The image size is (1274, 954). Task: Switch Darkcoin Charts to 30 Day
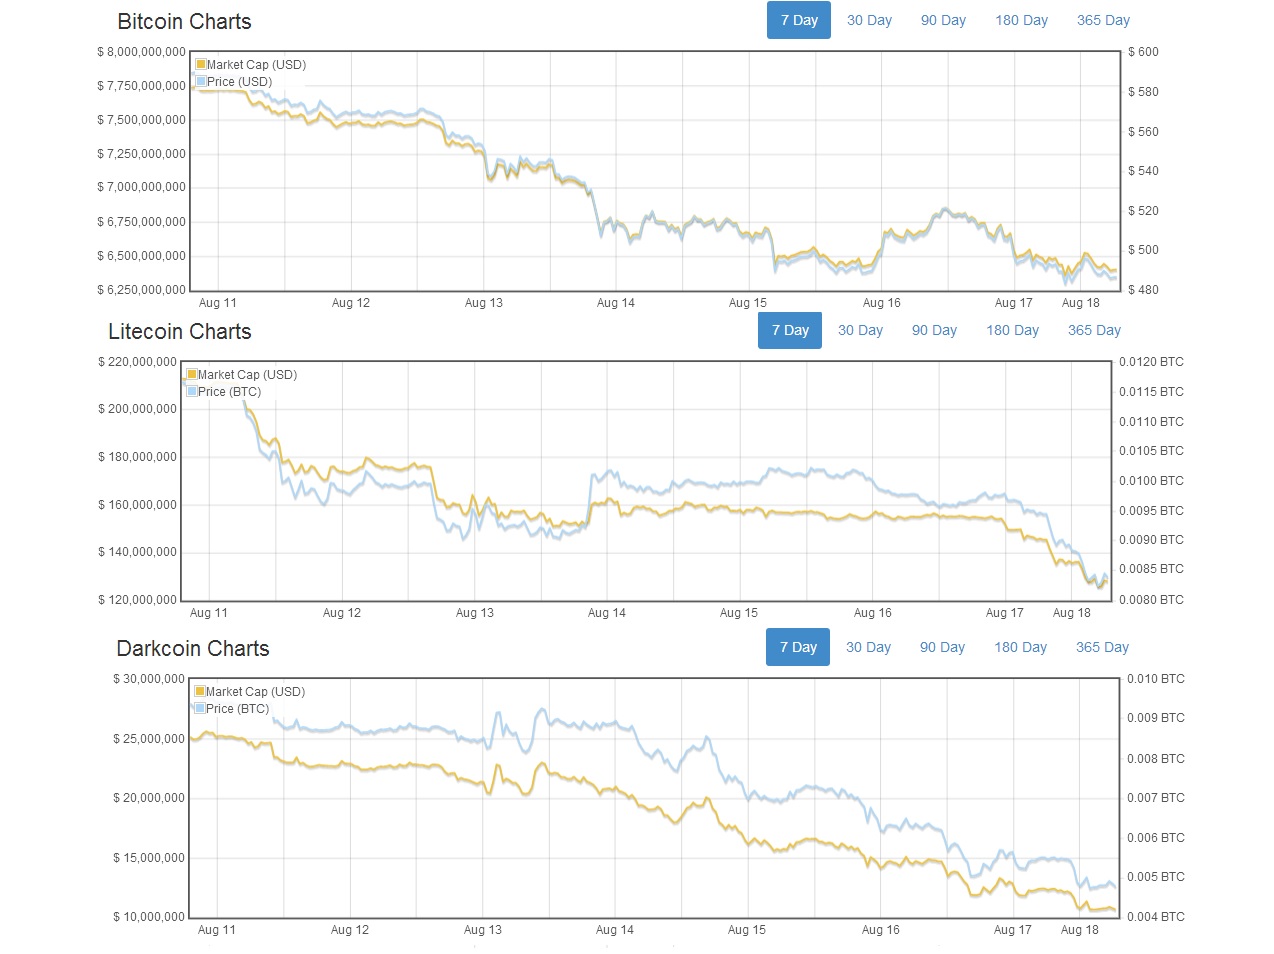click(868, 647)
